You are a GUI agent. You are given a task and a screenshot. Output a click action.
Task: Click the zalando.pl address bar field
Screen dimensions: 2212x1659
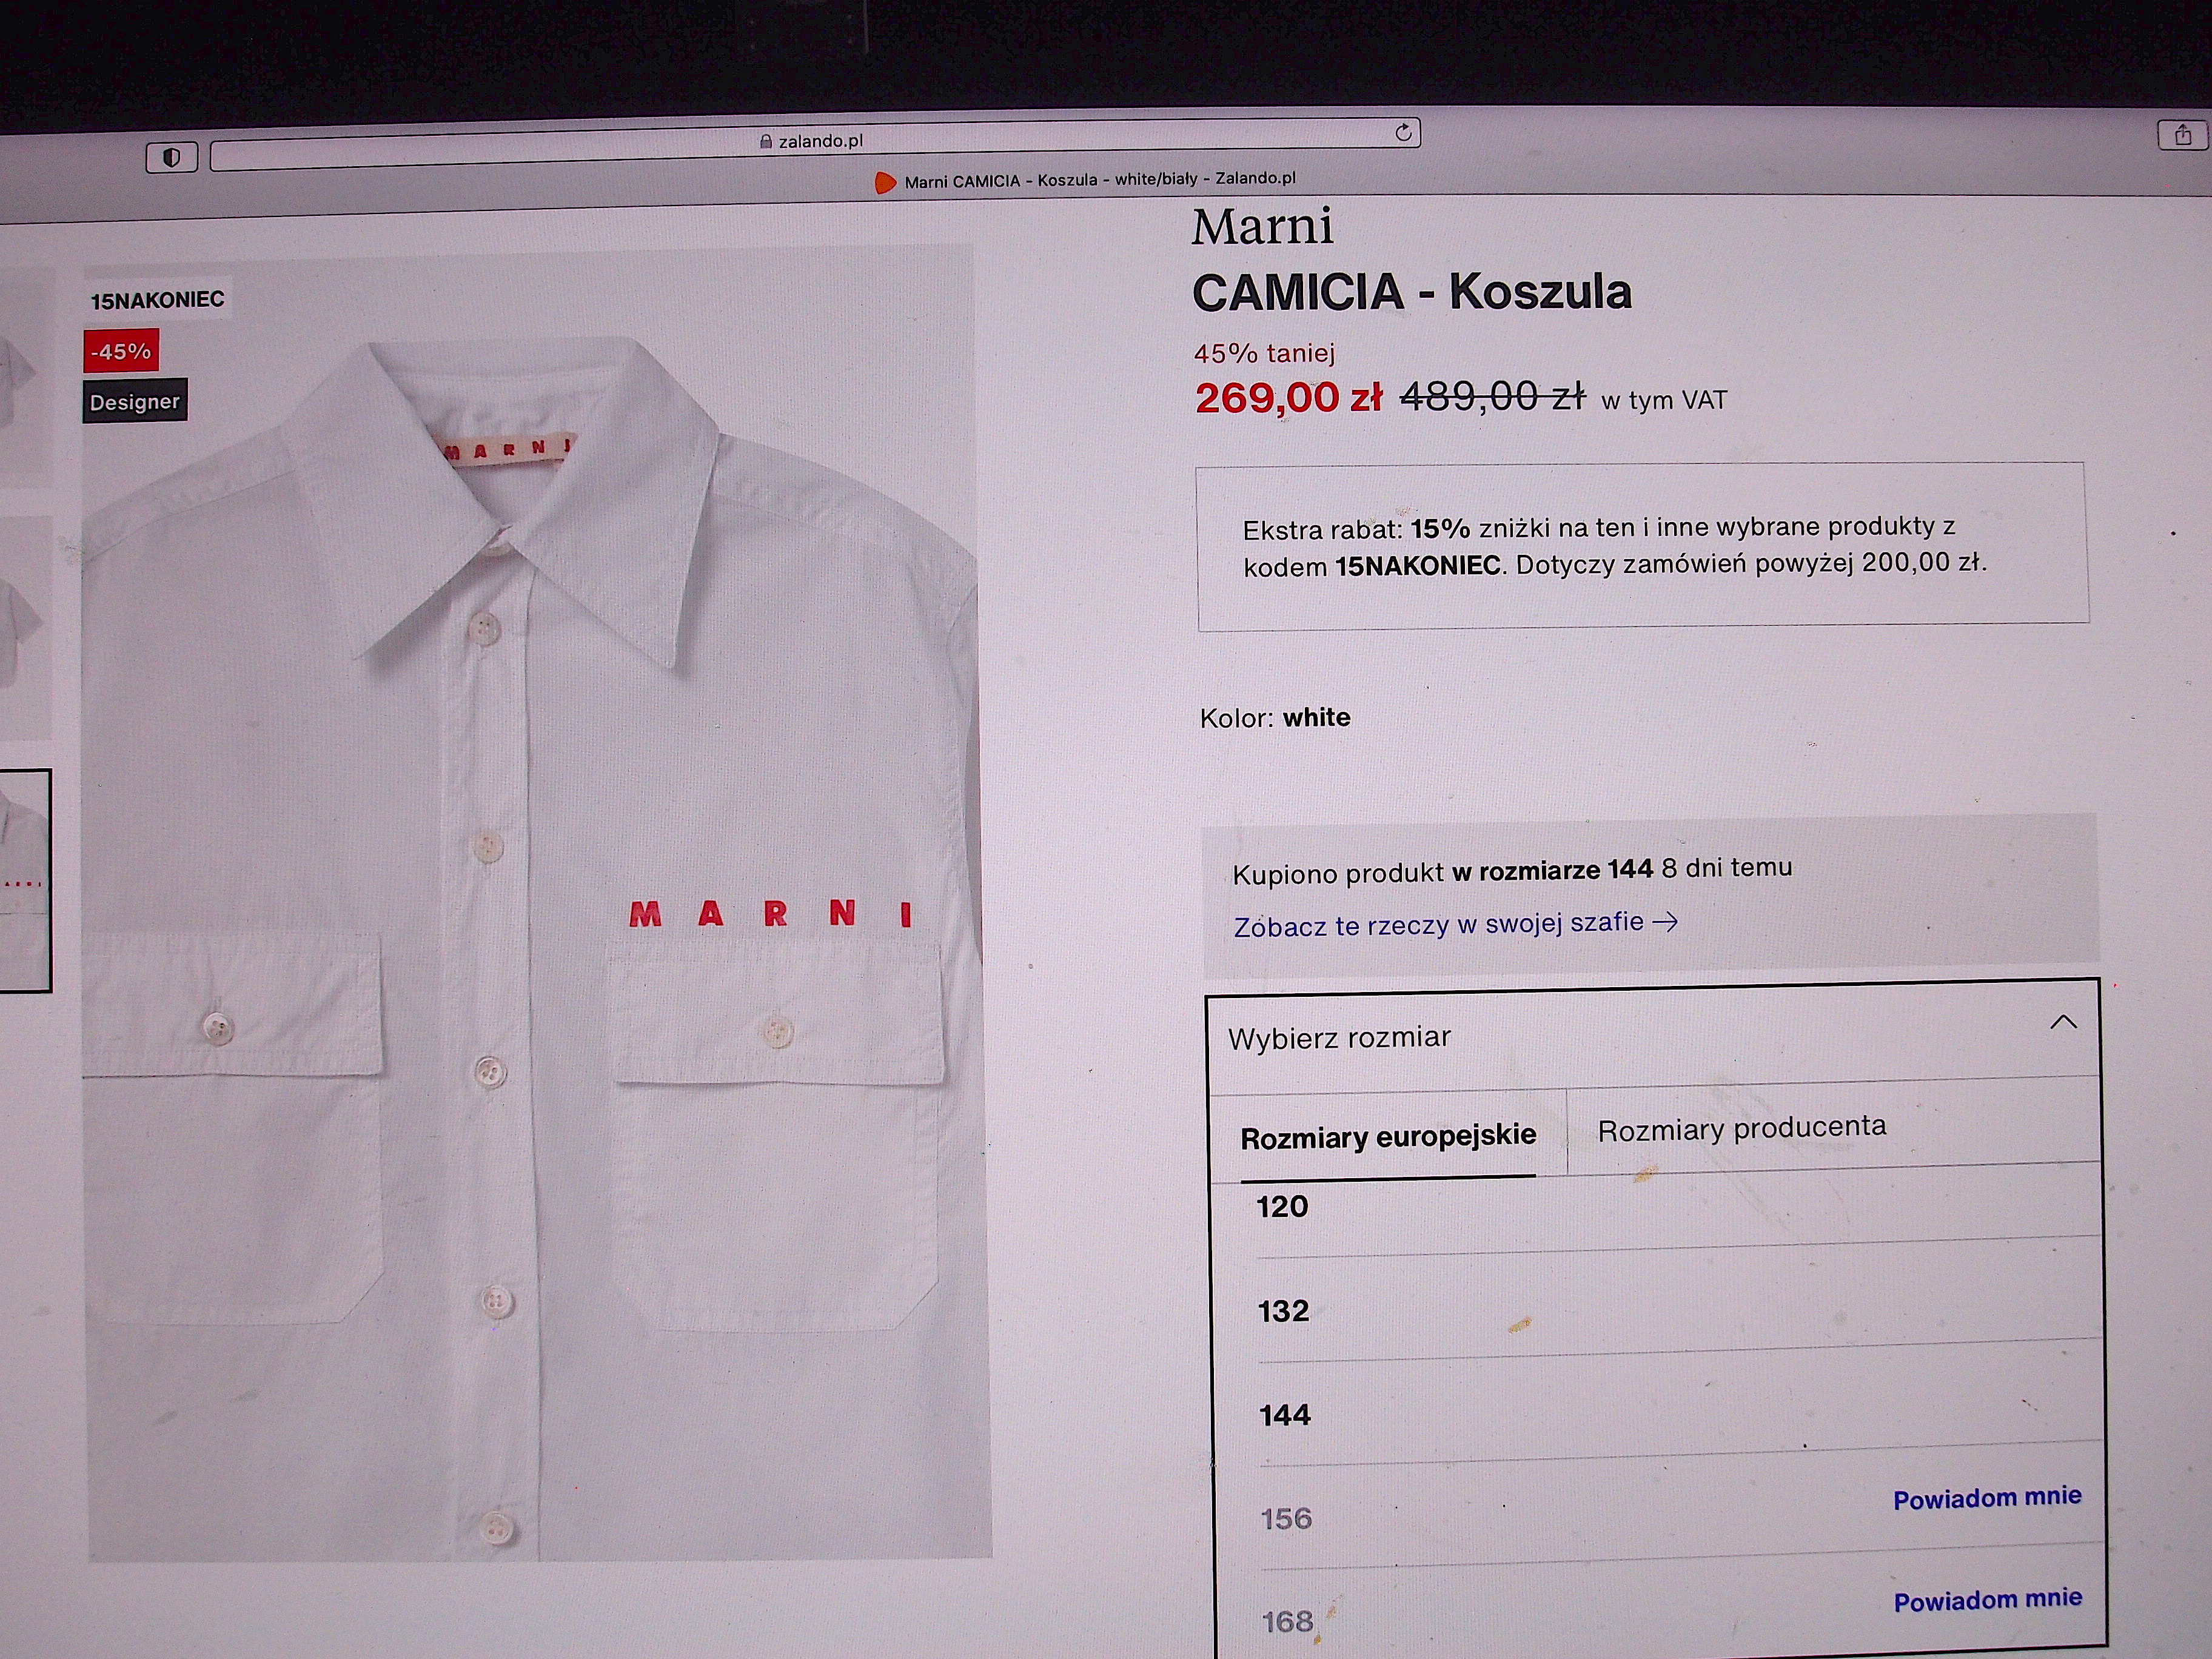[x=815, y=145]
